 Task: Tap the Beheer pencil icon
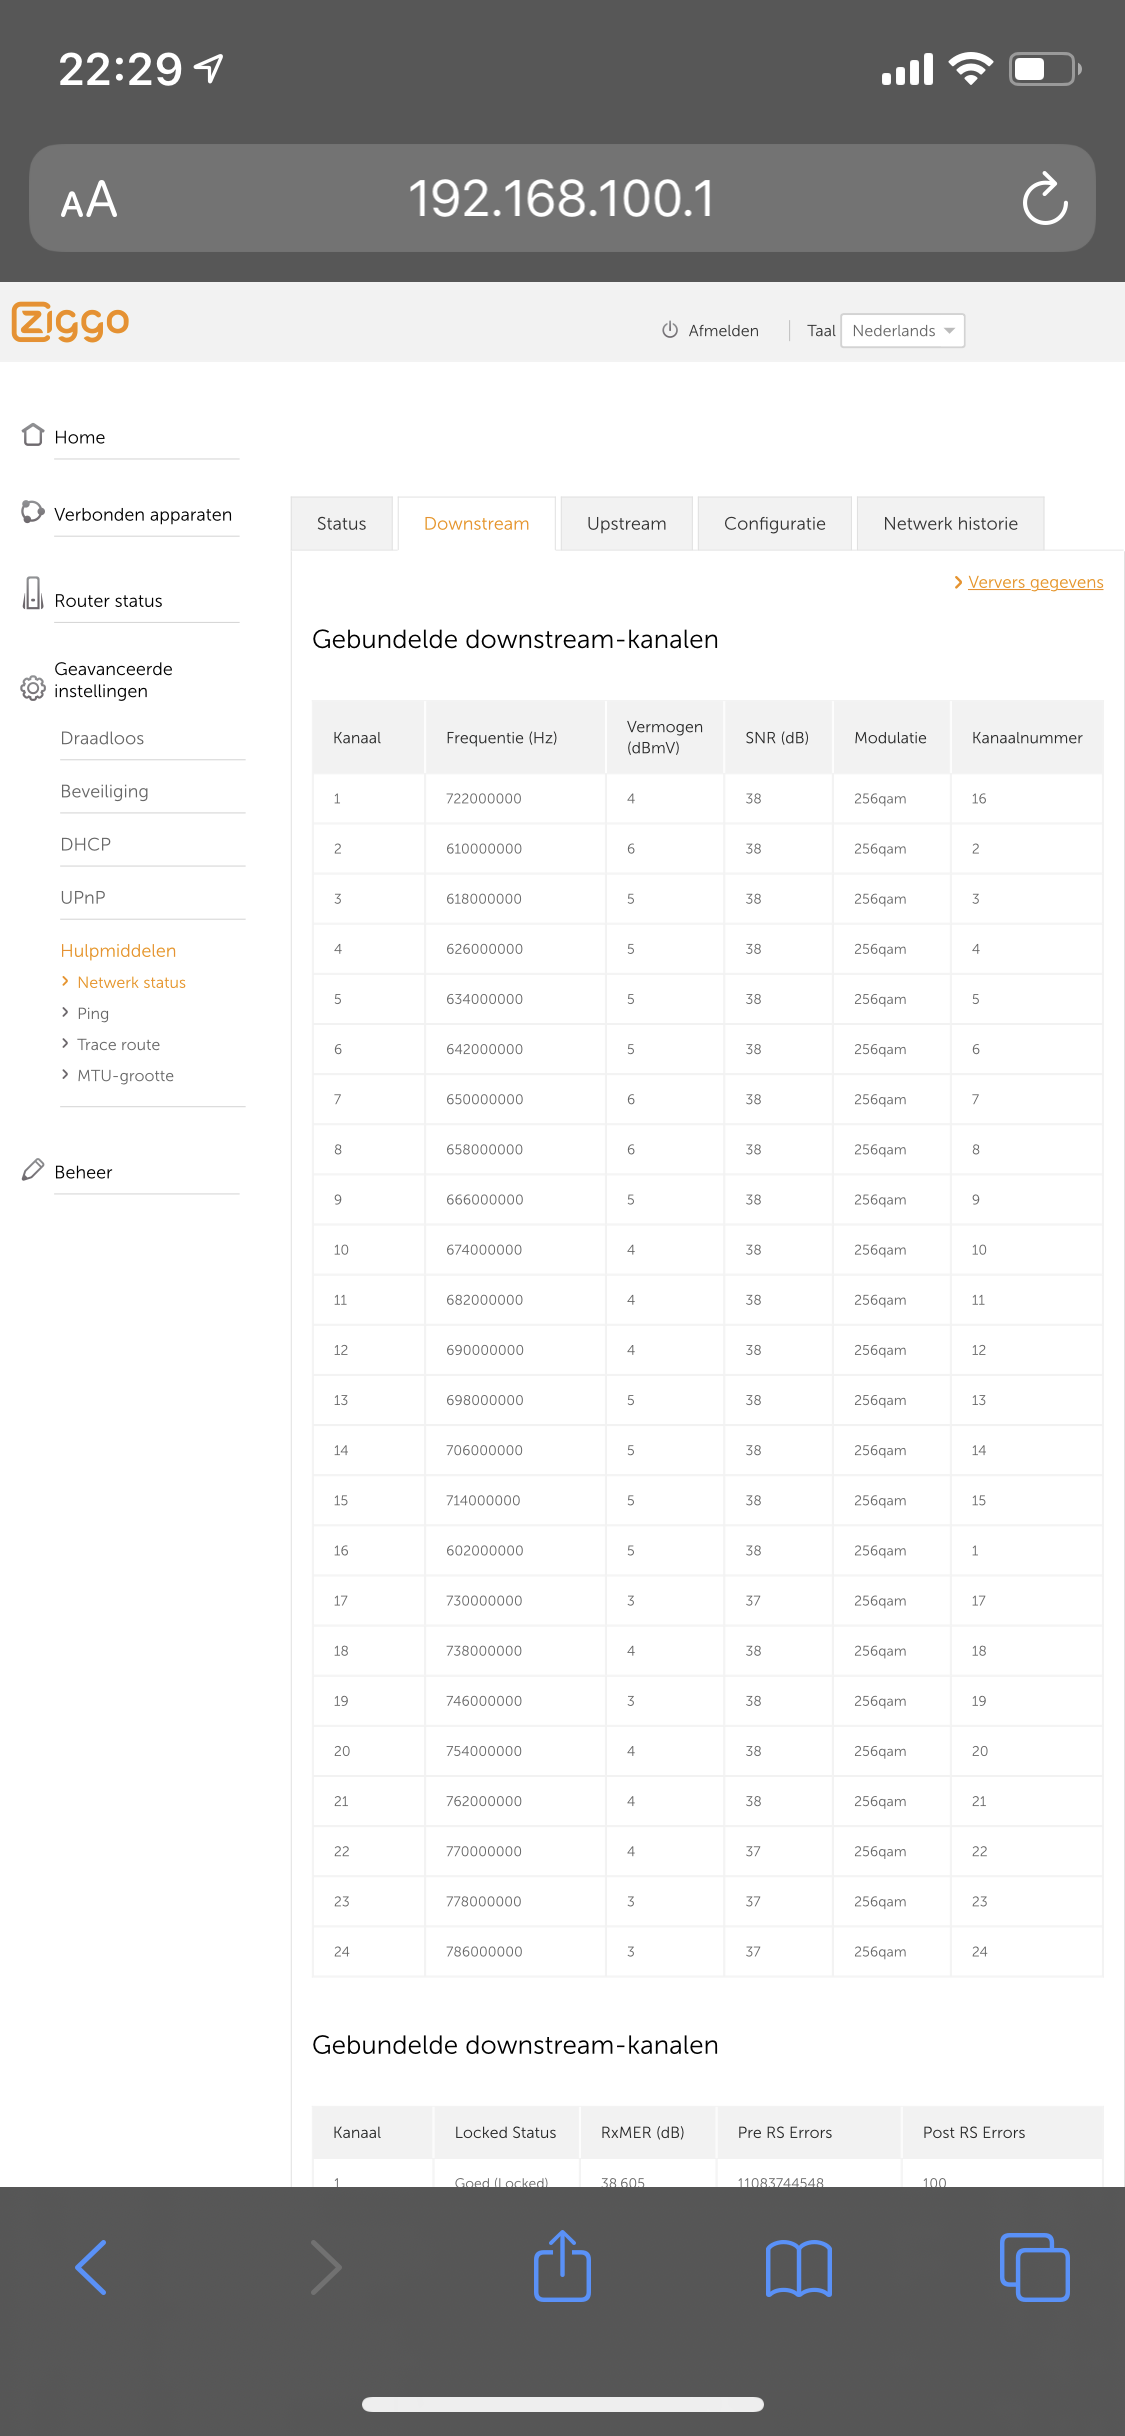tap(33, 1170)
